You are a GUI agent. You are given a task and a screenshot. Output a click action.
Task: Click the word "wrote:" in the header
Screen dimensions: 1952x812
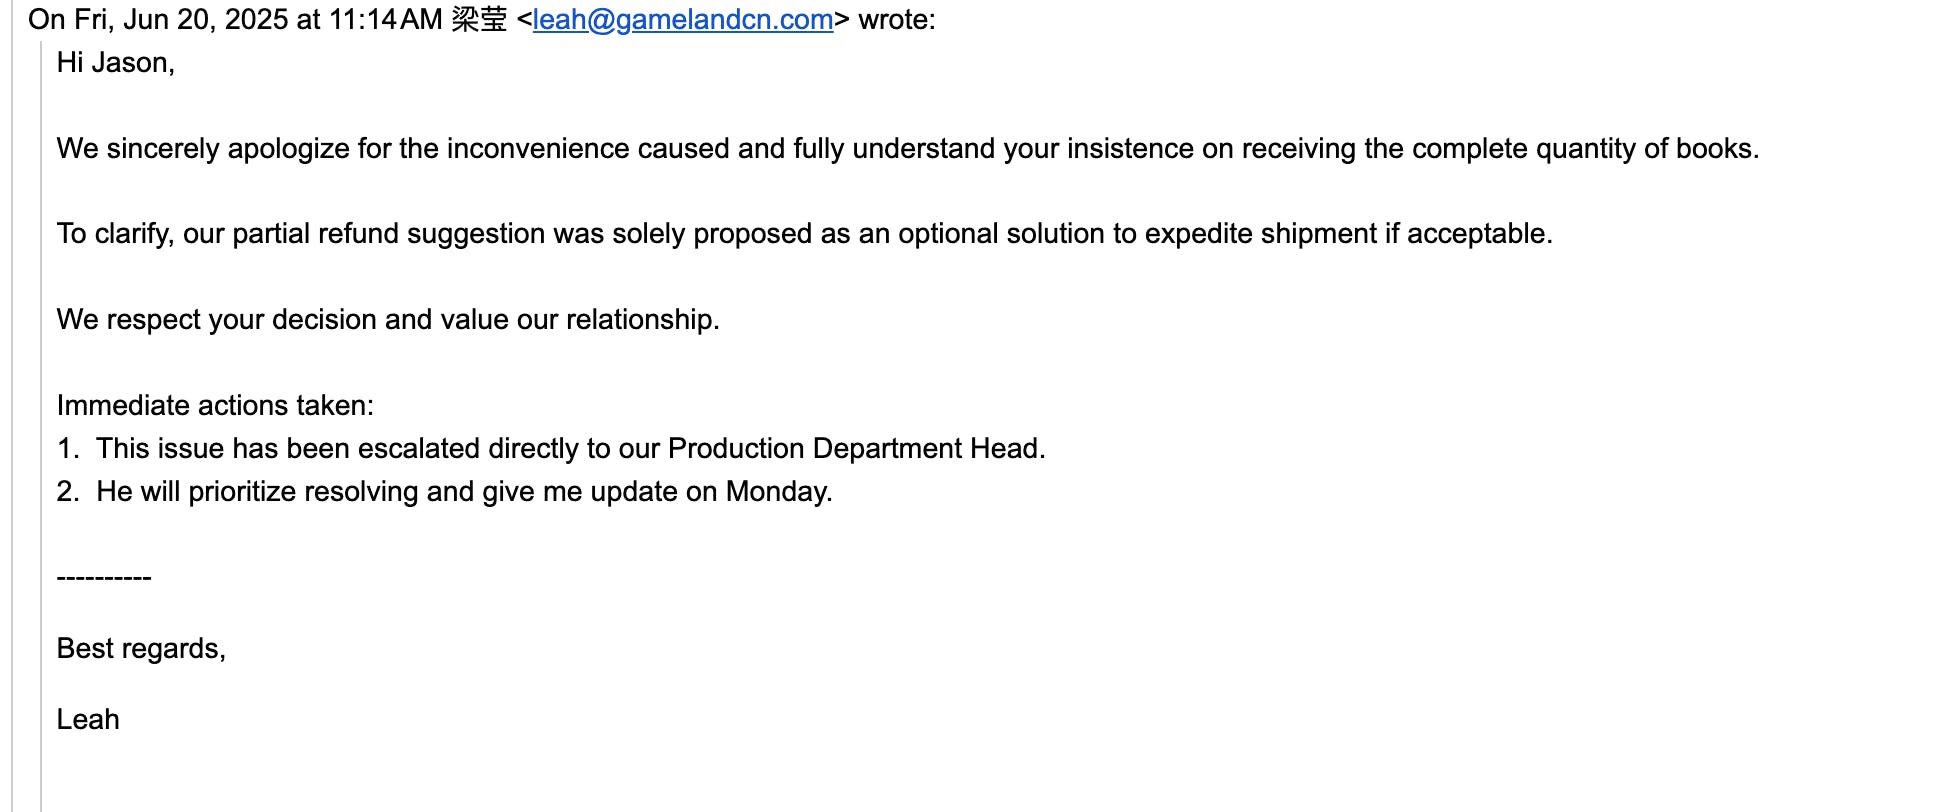[x=896, y=20]
